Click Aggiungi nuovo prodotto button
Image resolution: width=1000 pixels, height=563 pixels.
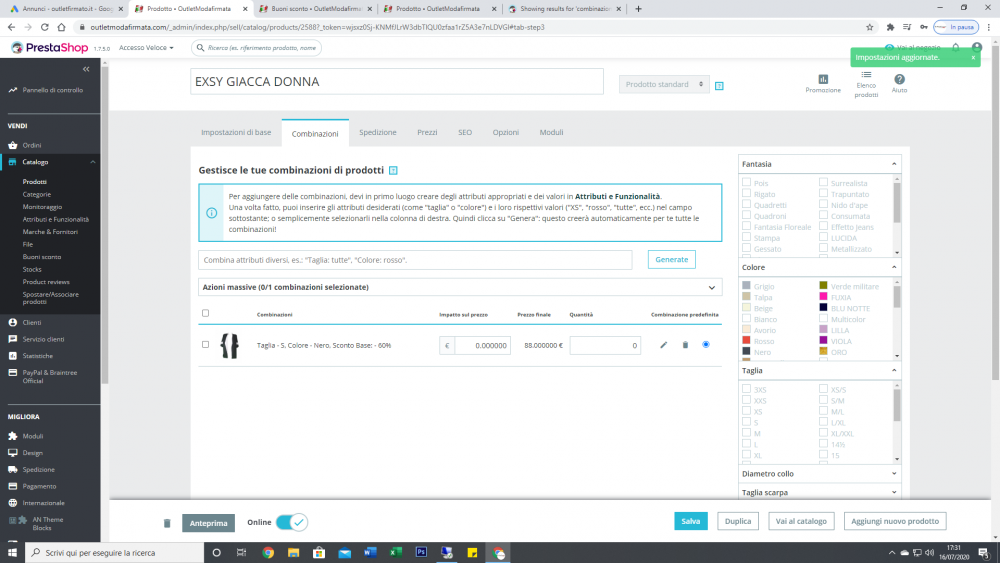[895, 521]
